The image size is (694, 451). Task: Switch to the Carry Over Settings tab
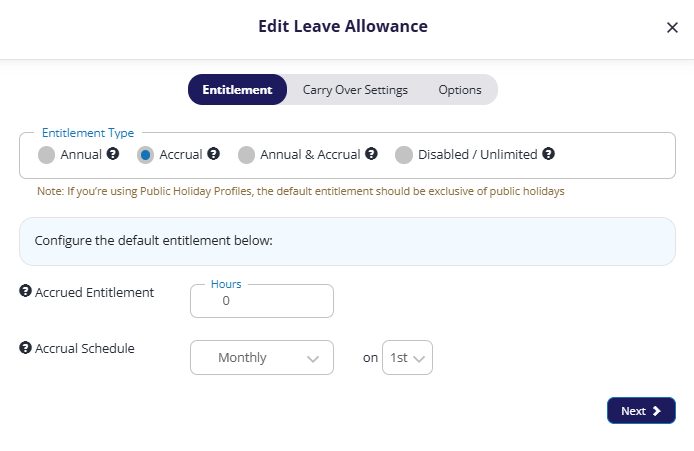[x=355, y=90]
